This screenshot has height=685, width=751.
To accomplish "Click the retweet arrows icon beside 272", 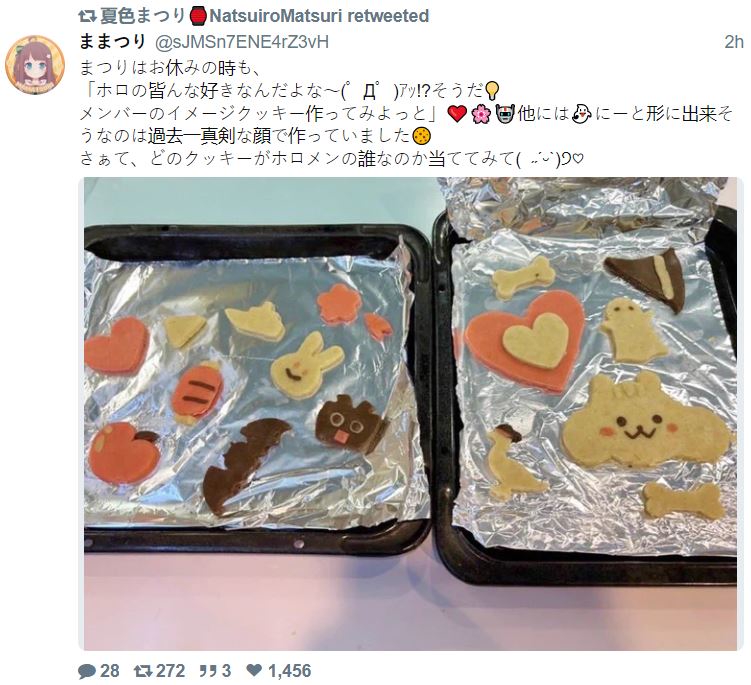I will (x=143, y=671).
